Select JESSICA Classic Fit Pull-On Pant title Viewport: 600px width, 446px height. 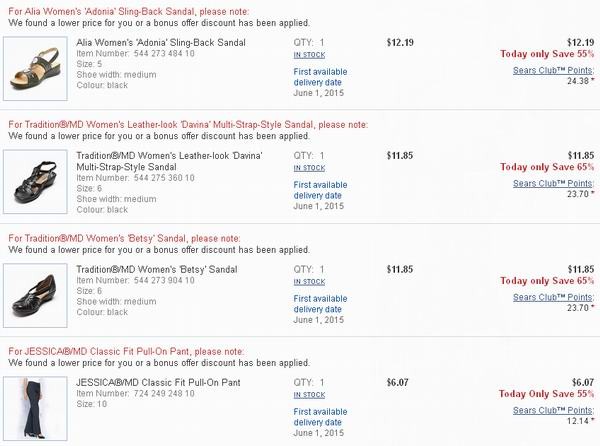point(158,383)
